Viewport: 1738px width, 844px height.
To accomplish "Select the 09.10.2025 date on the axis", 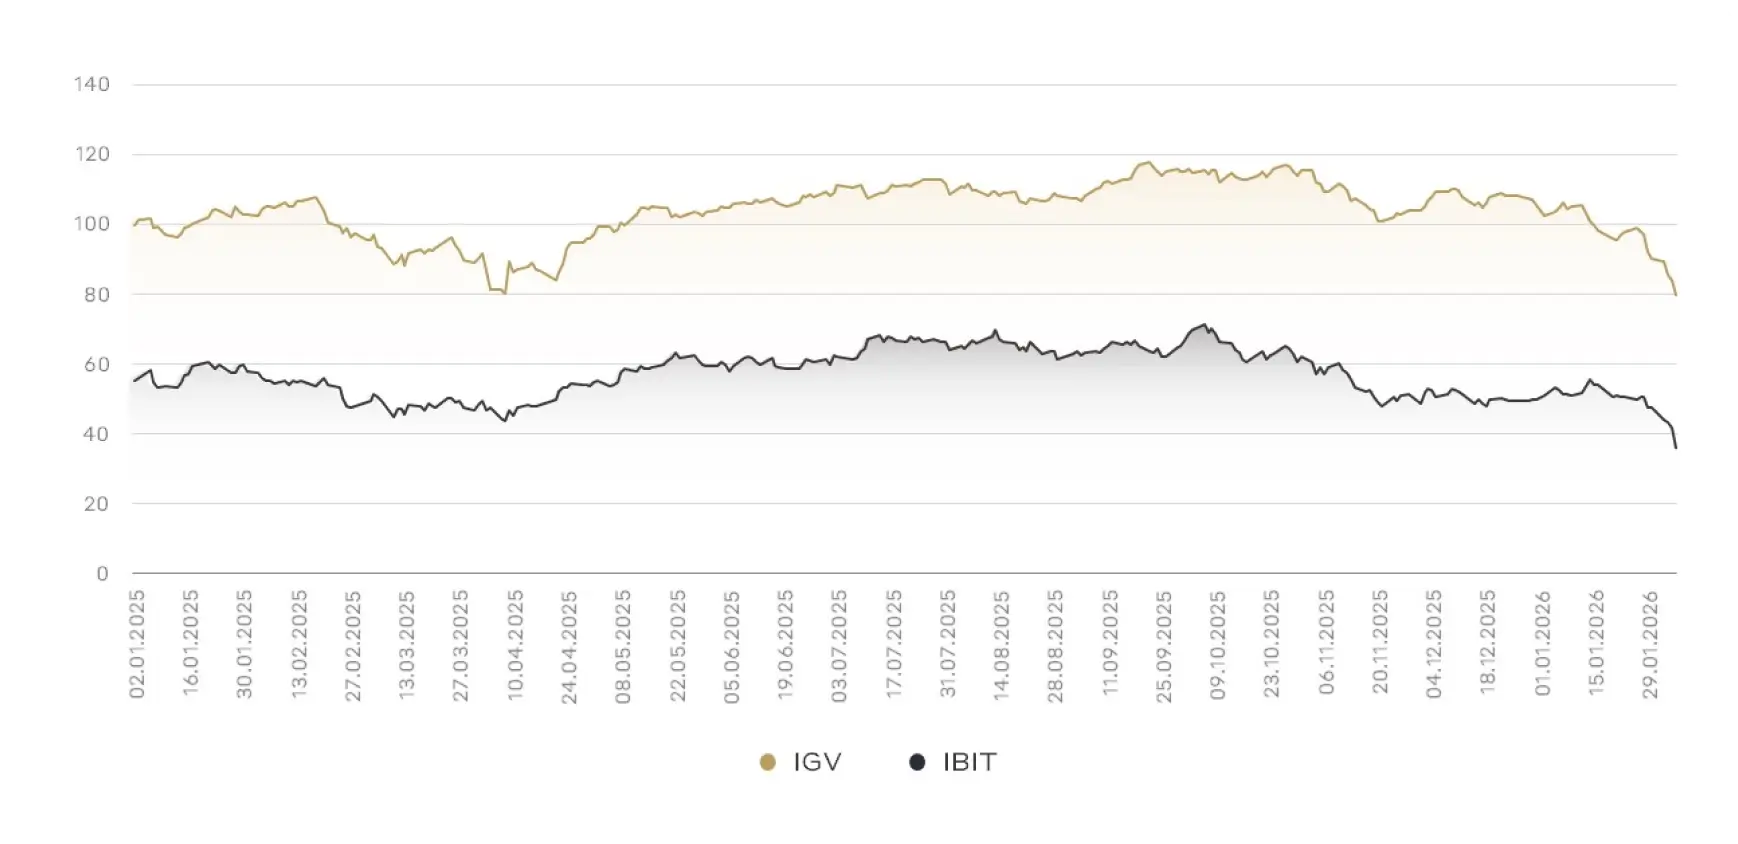I will pyautogui.click(x=1218, y=645).
